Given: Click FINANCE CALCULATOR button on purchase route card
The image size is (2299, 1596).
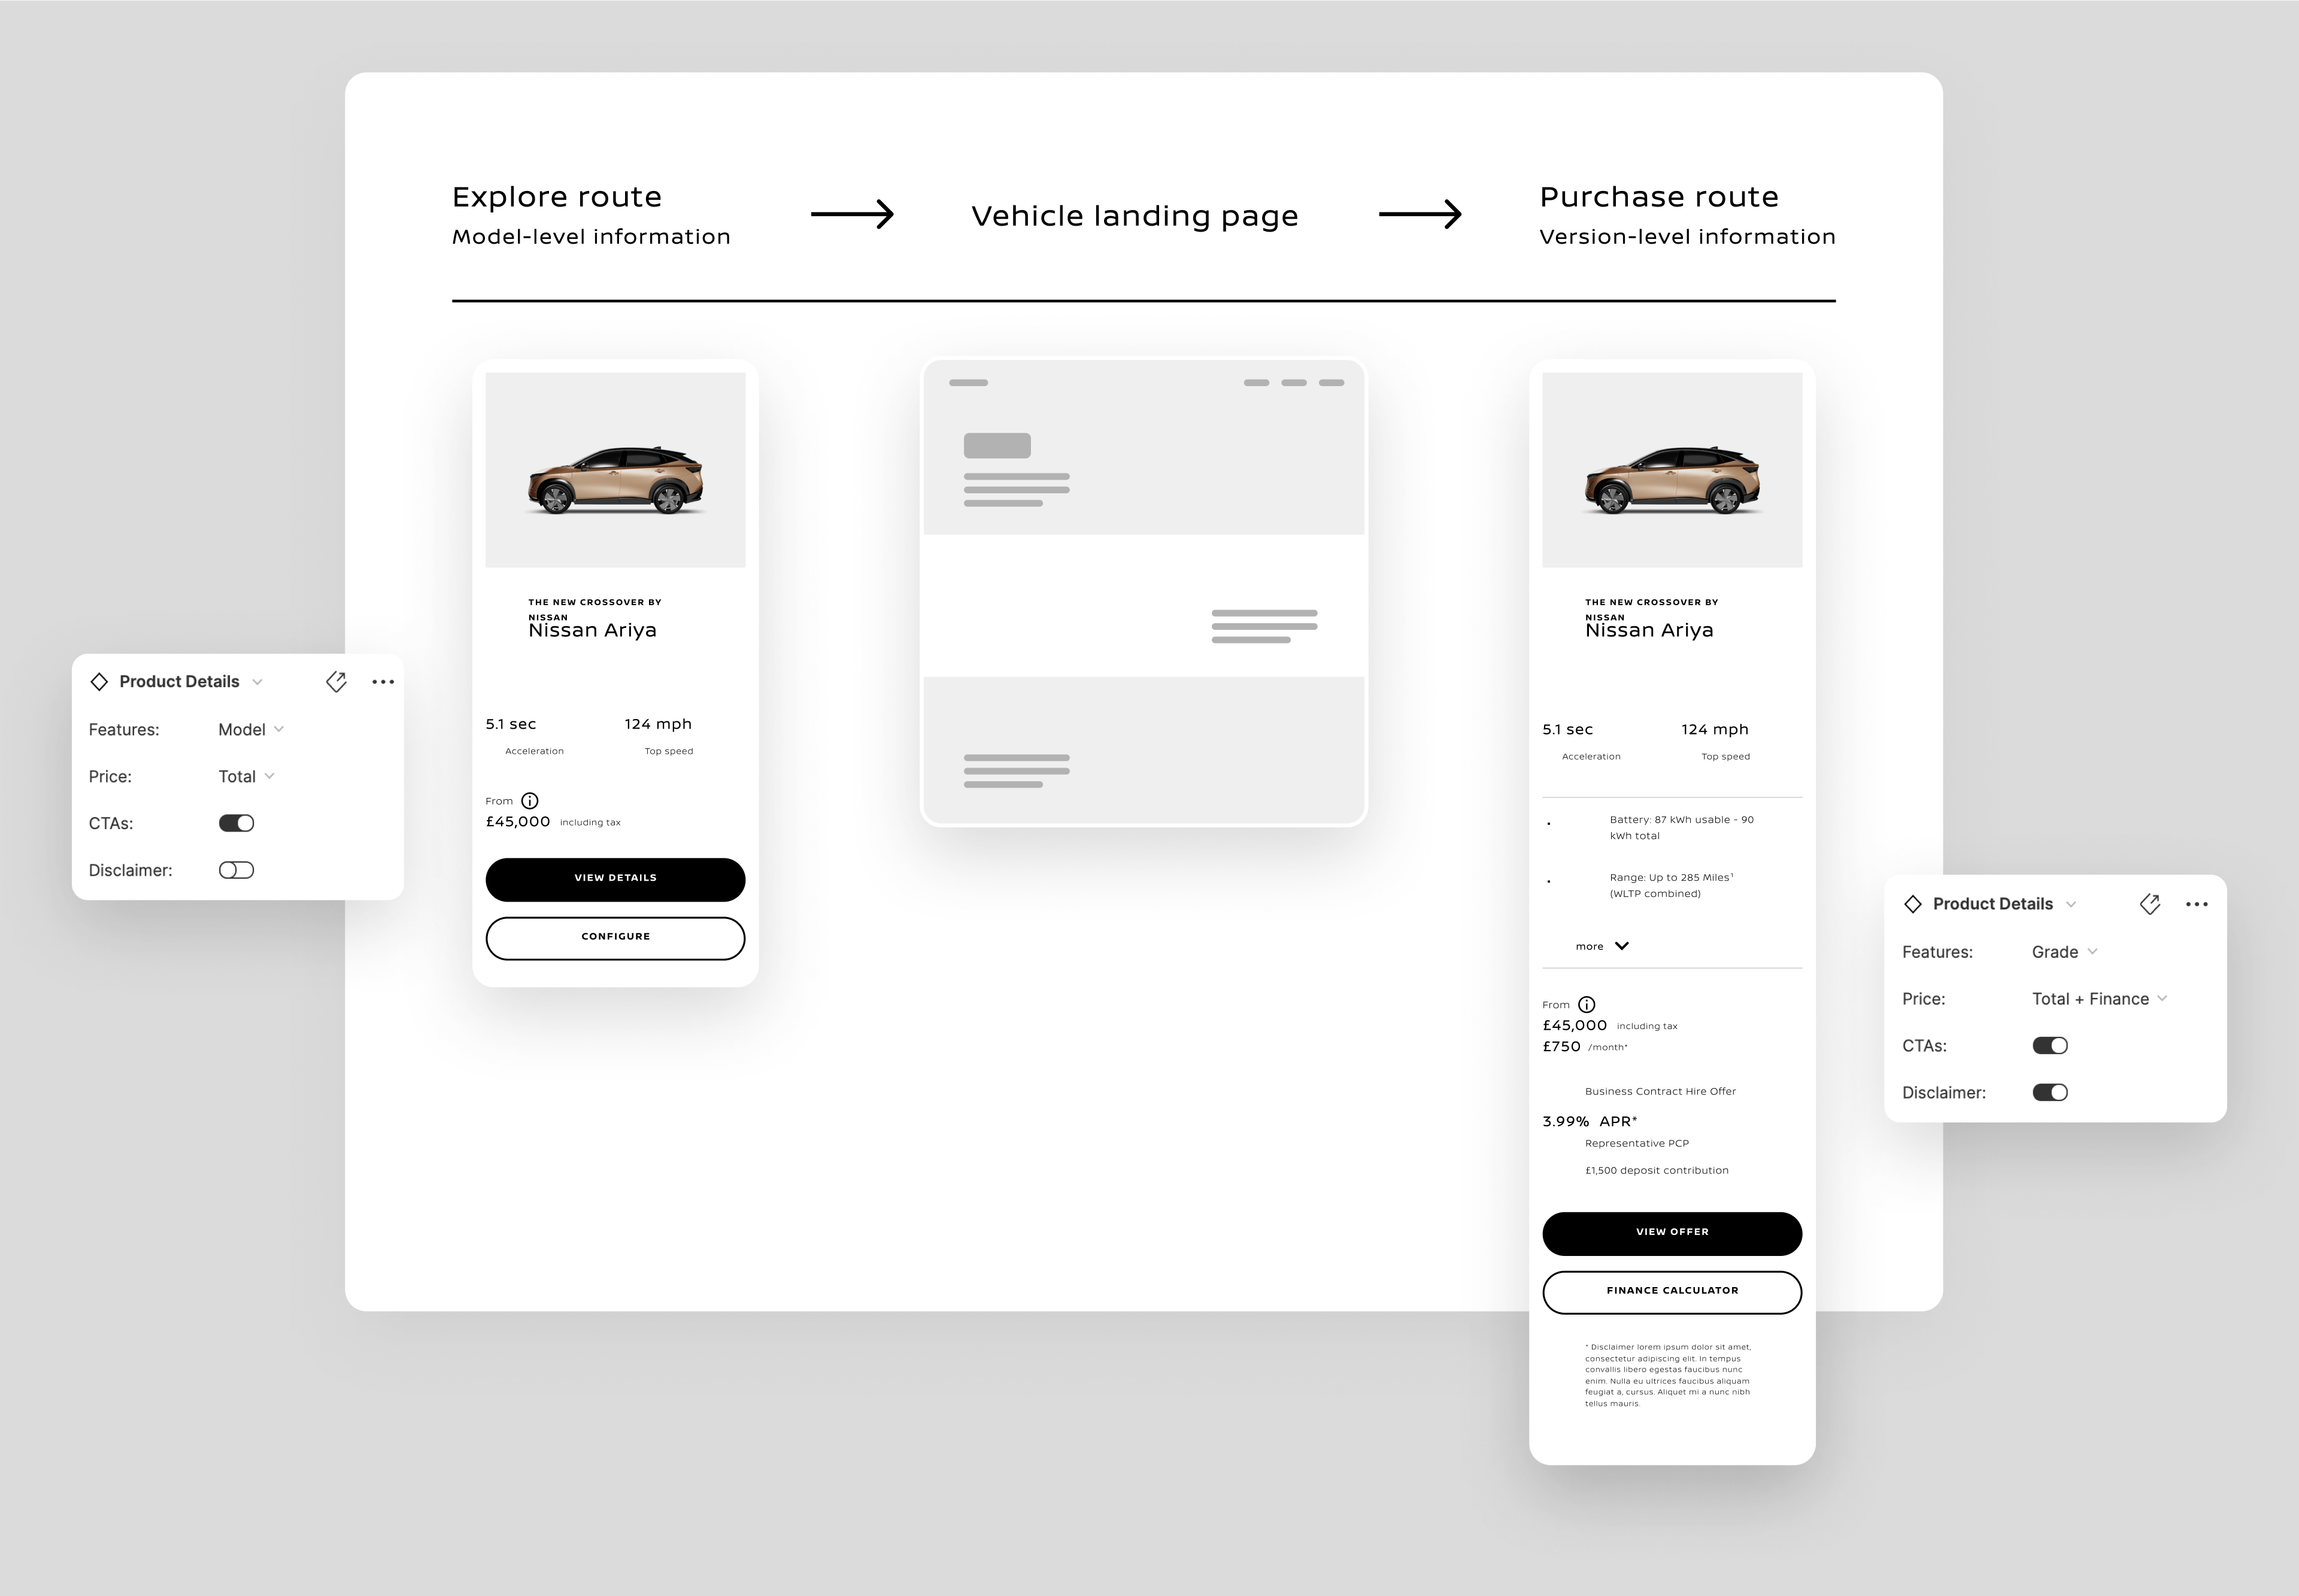Looking at the screenshot, I should pos(1672,1291).
